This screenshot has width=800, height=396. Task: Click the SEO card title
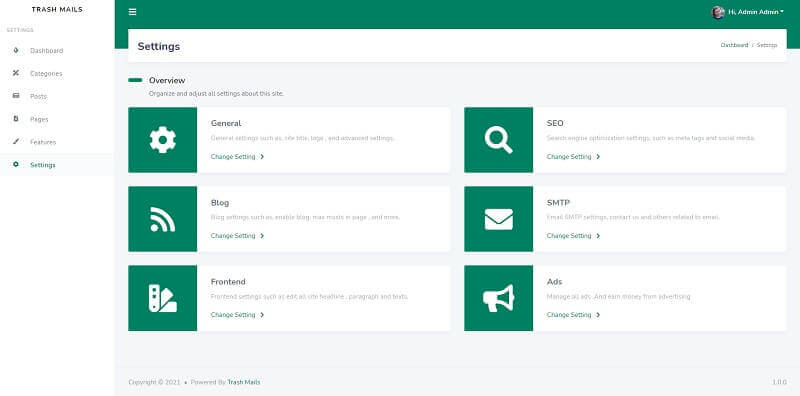pyautogui.click(x=555, y=123)
